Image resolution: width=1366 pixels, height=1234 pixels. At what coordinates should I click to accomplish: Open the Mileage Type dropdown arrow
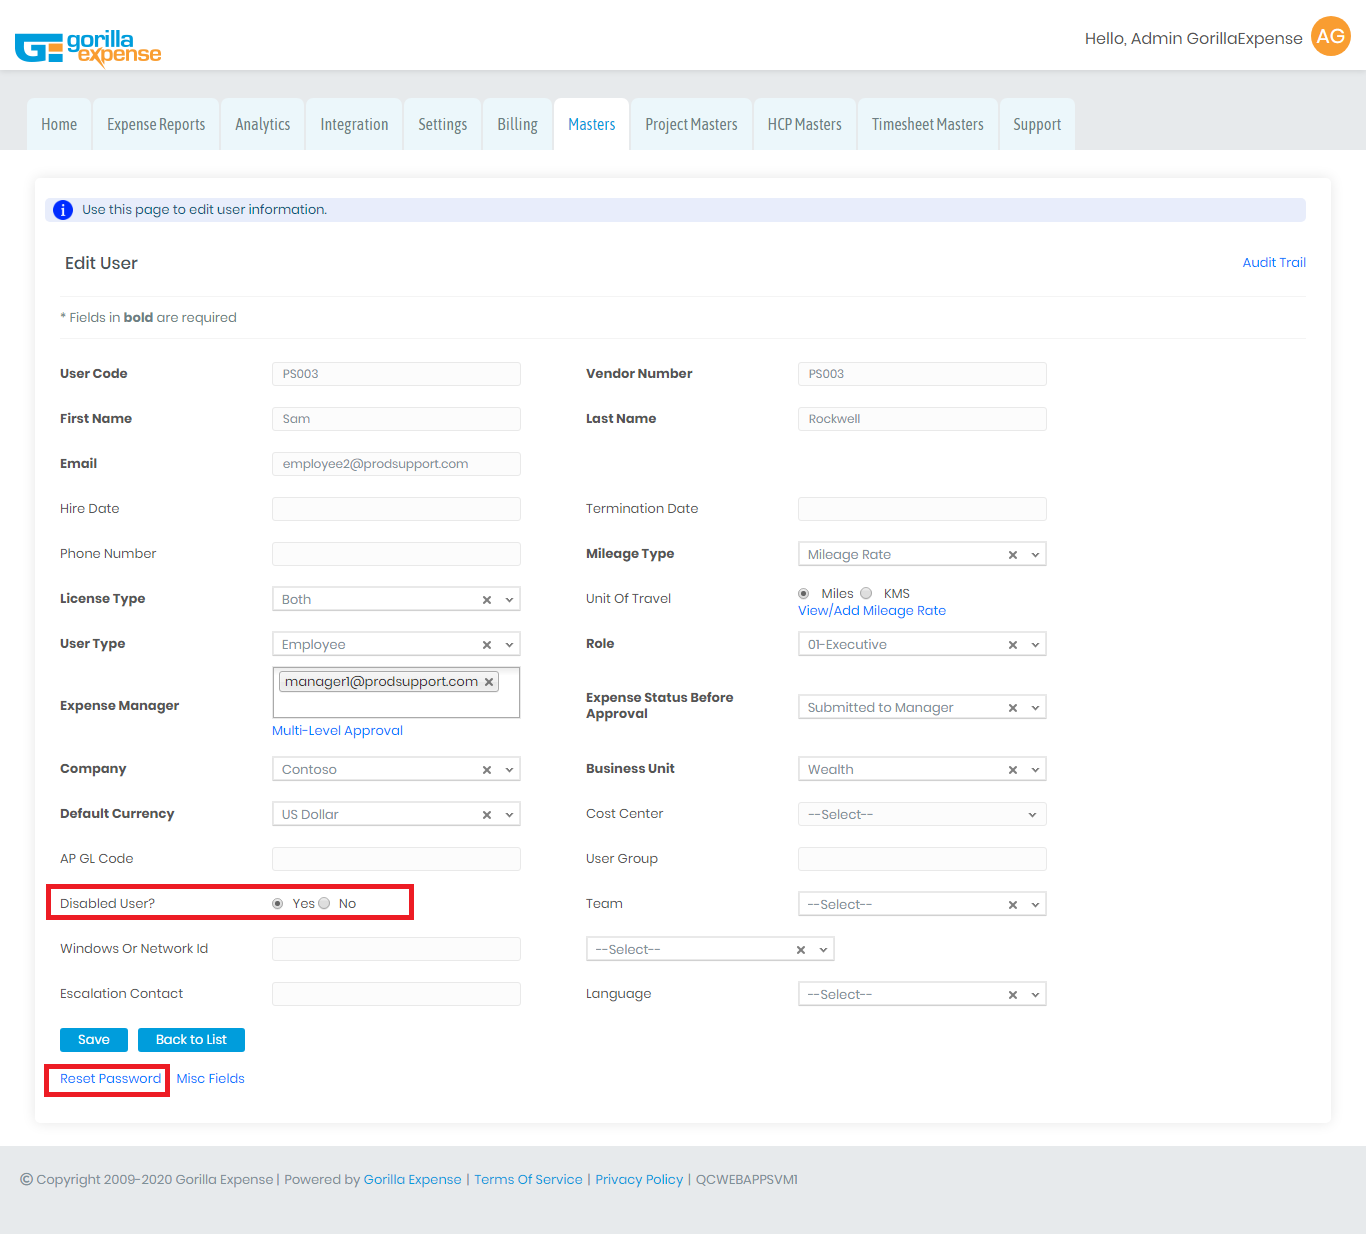point(1035,555)
